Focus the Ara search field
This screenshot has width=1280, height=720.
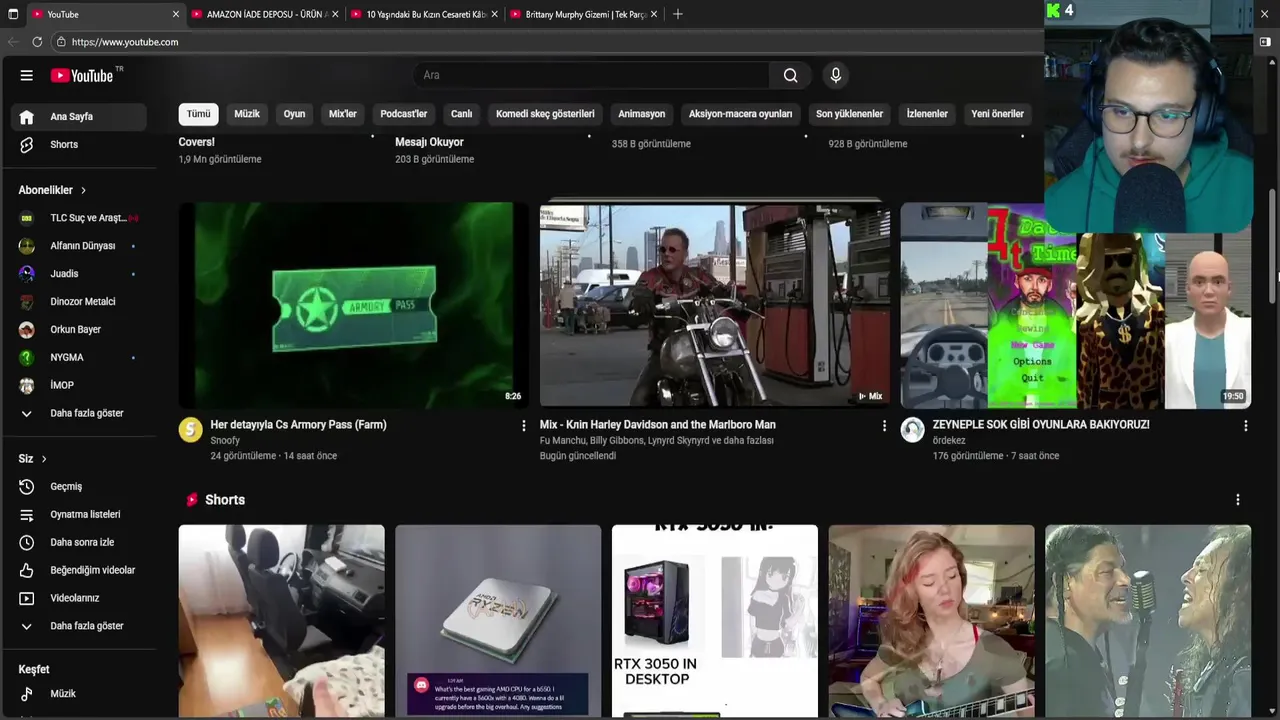tap(591, 75)
